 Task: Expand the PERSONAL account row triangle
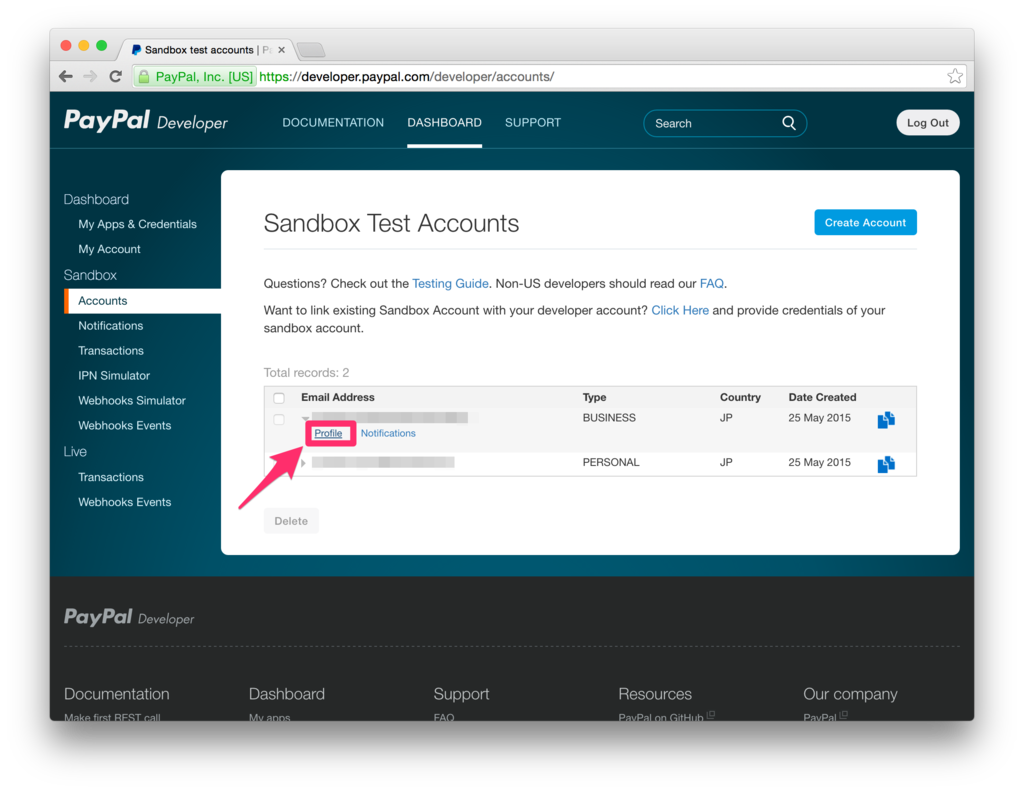pos(303,463)
